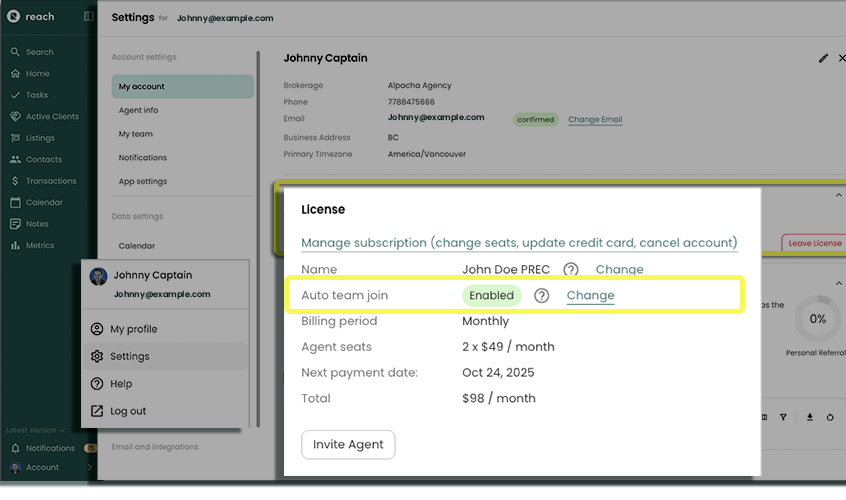Click the refresh icon in the bottom toolbar
Viewport: 846px width, 500px height.
(830, 417)
